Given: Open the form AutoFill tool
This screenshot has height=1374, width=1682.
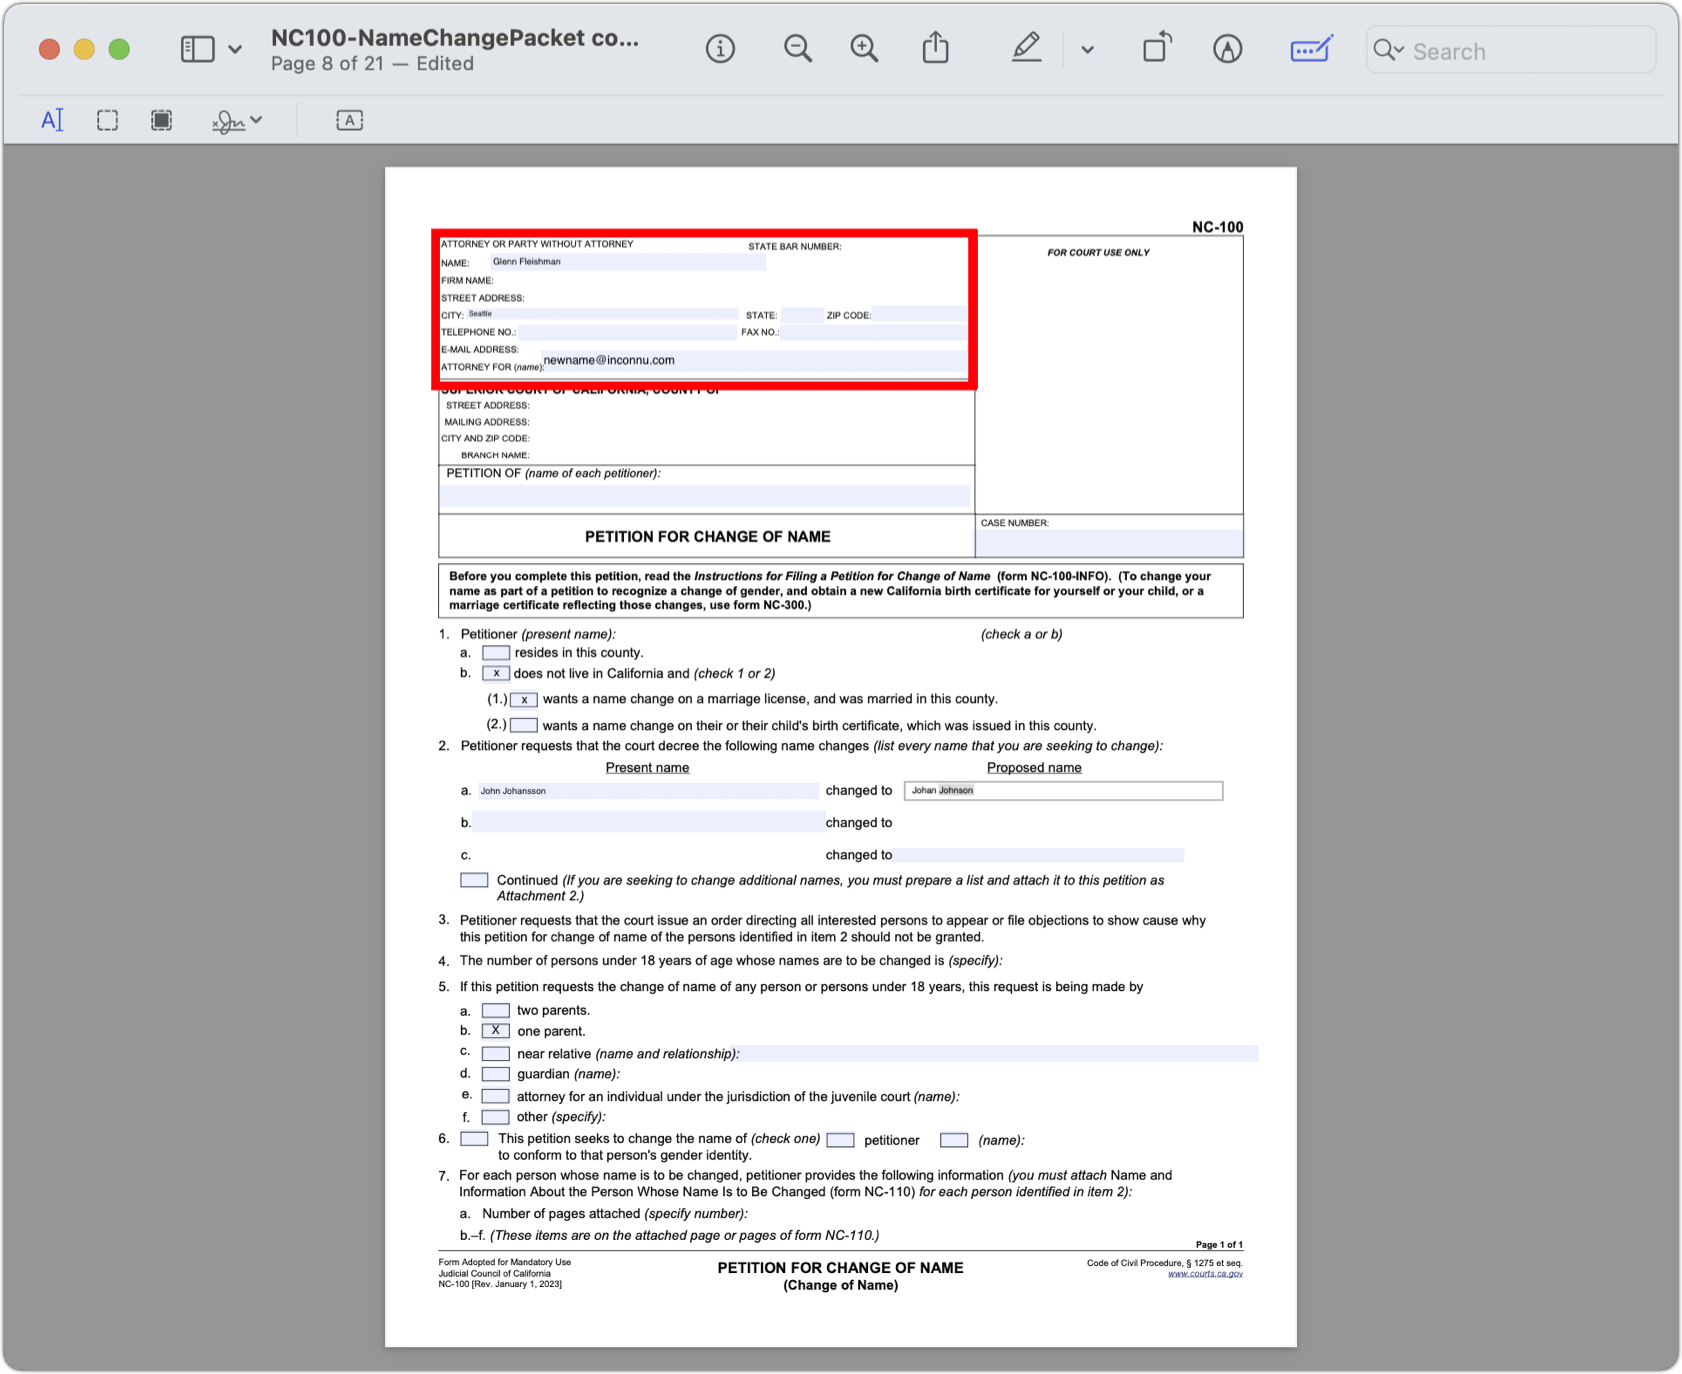Looking at the screenshot, I should point(1311,48).
